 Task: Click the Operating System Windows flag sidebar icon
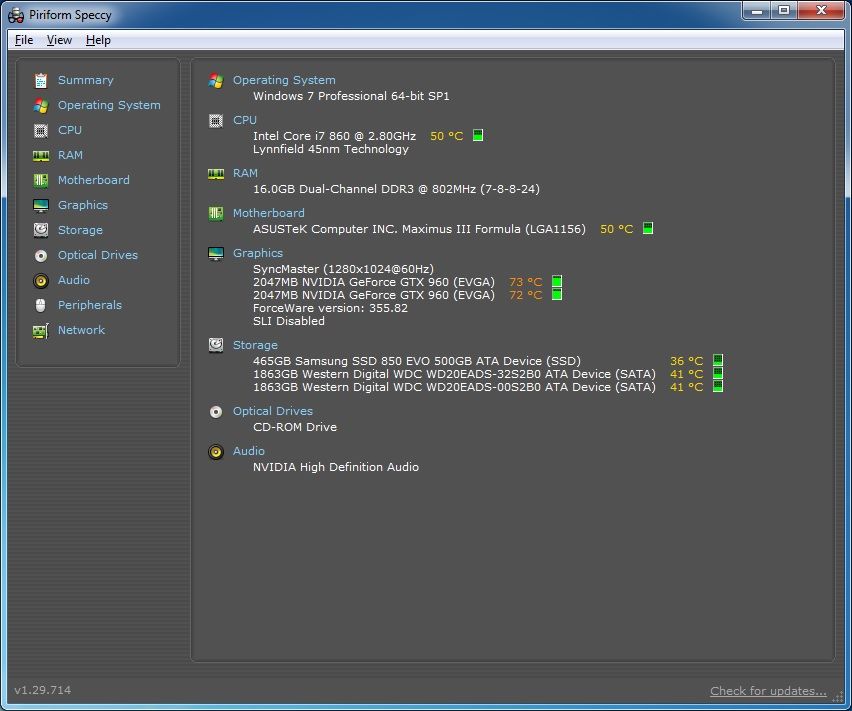(x=41, y=105)
